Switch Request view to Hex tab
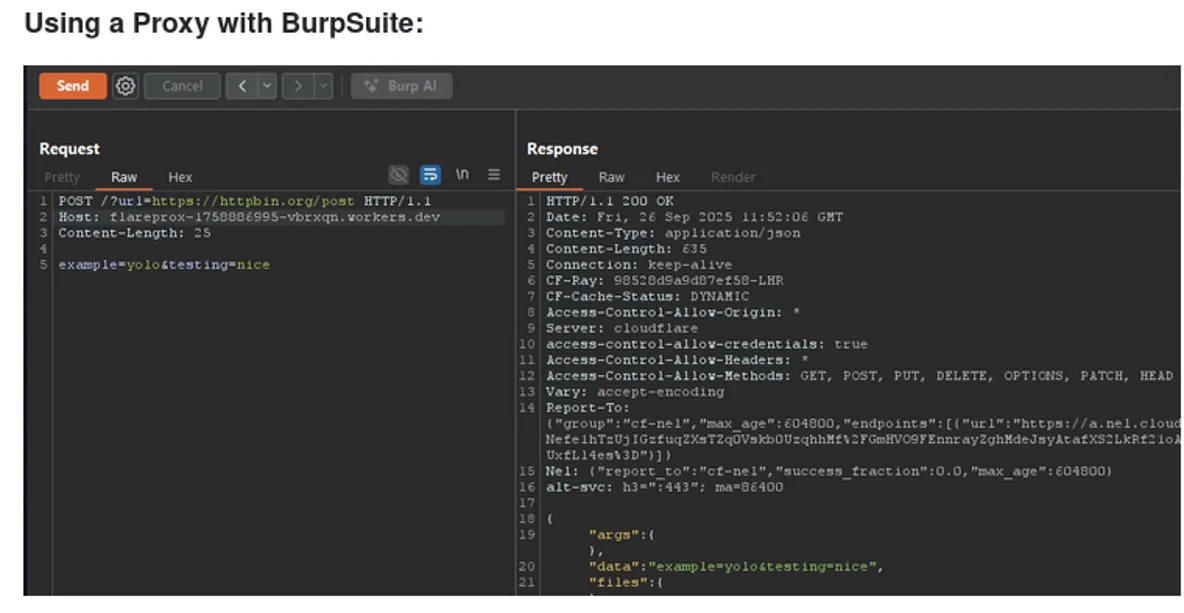This screenshot has height=613, width=1184. (180, 177)
